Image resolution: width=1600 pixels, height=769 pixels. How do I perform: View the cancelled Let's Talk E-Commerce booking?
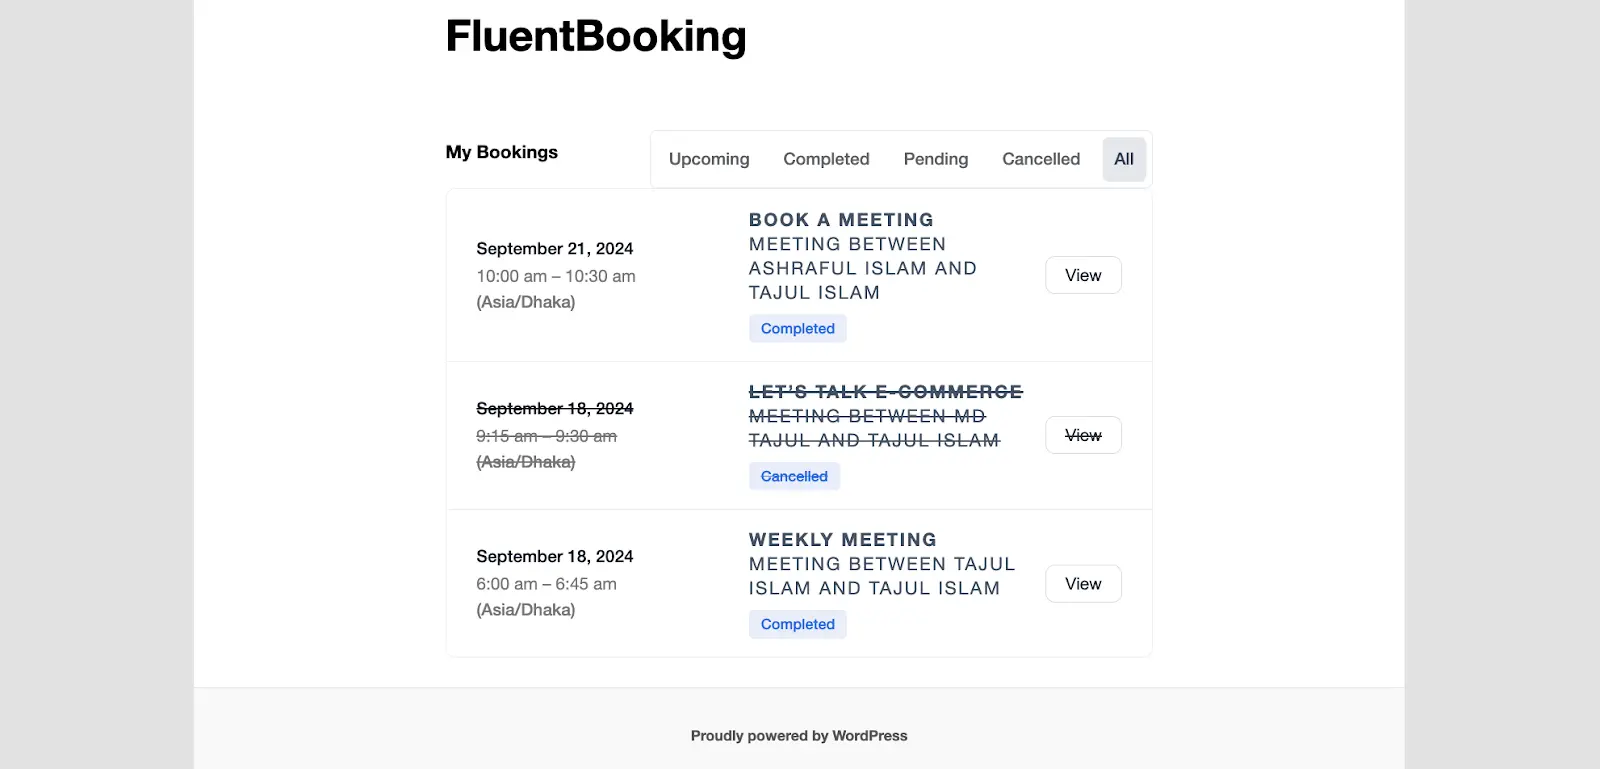coord(1083,435)
